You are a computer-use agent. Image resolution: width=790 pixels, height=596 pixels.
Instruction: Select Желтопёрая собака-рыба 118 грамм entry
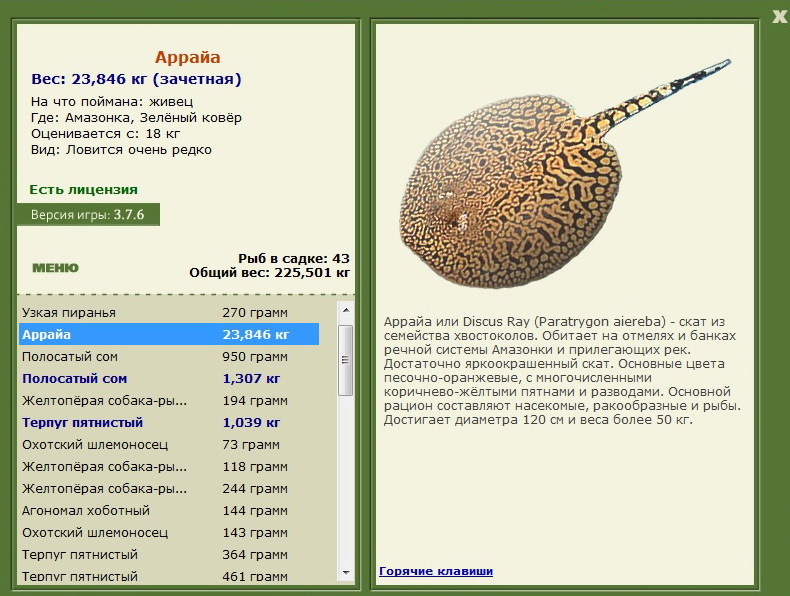coord(169,467)
